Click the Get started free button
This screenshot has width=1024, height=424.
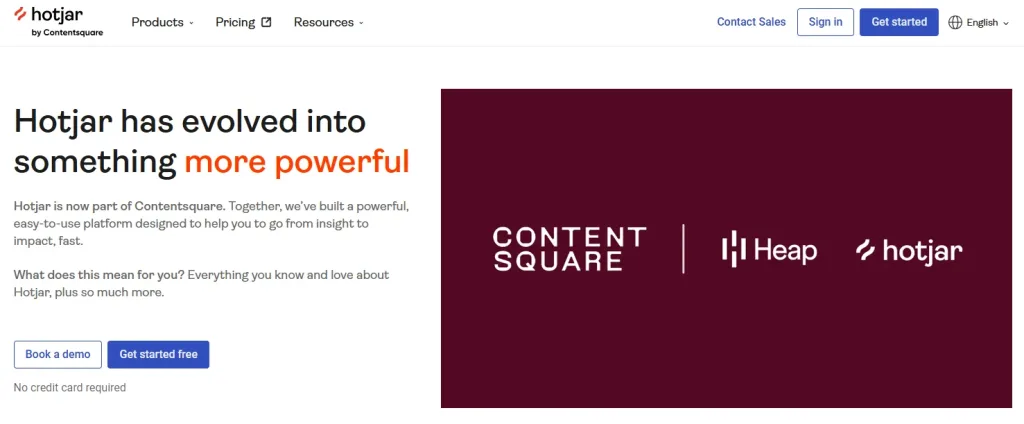click(x=158, y=354)
